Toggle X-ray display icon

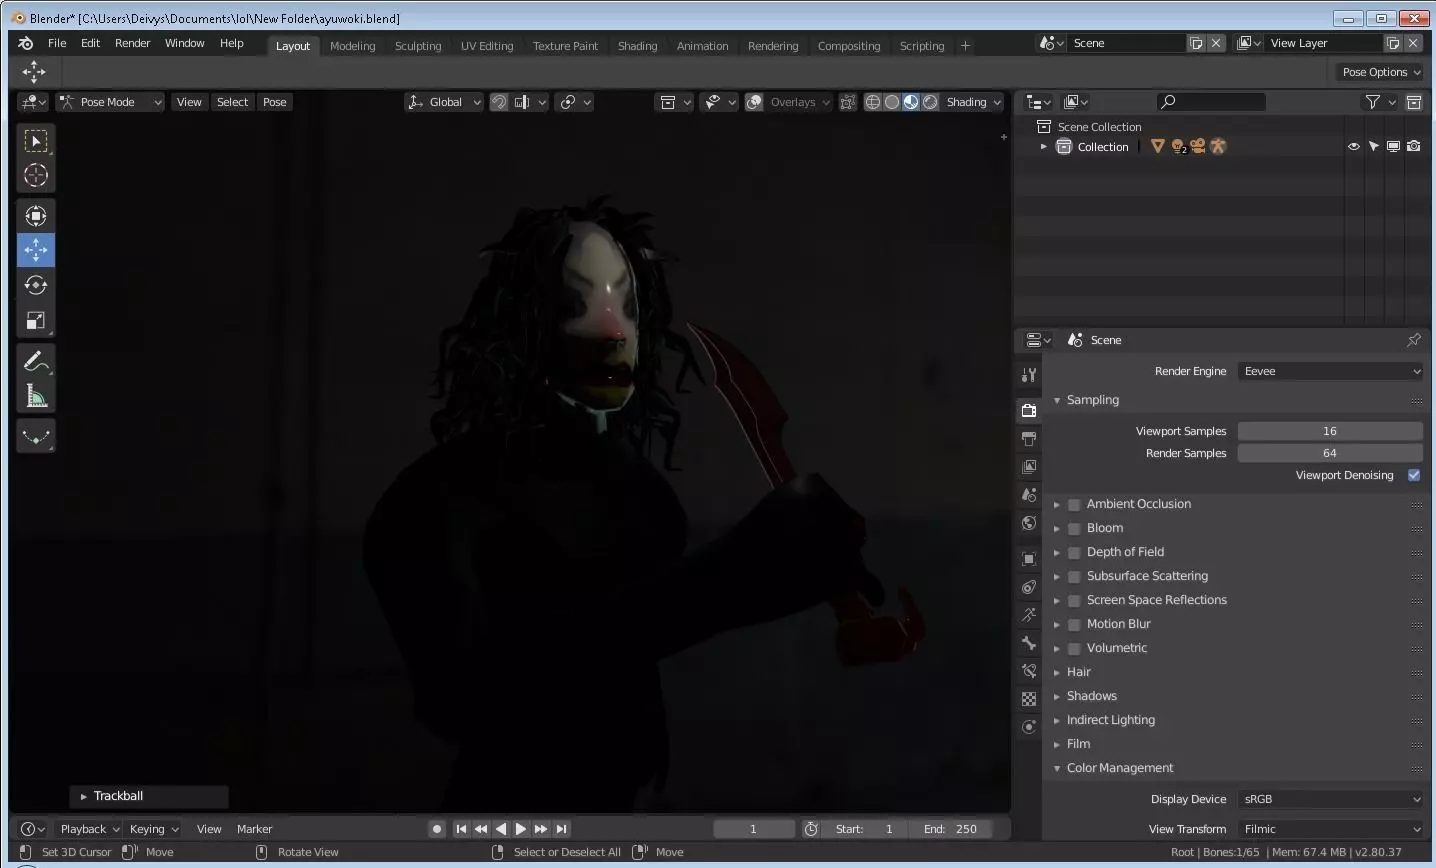(848, 102)
